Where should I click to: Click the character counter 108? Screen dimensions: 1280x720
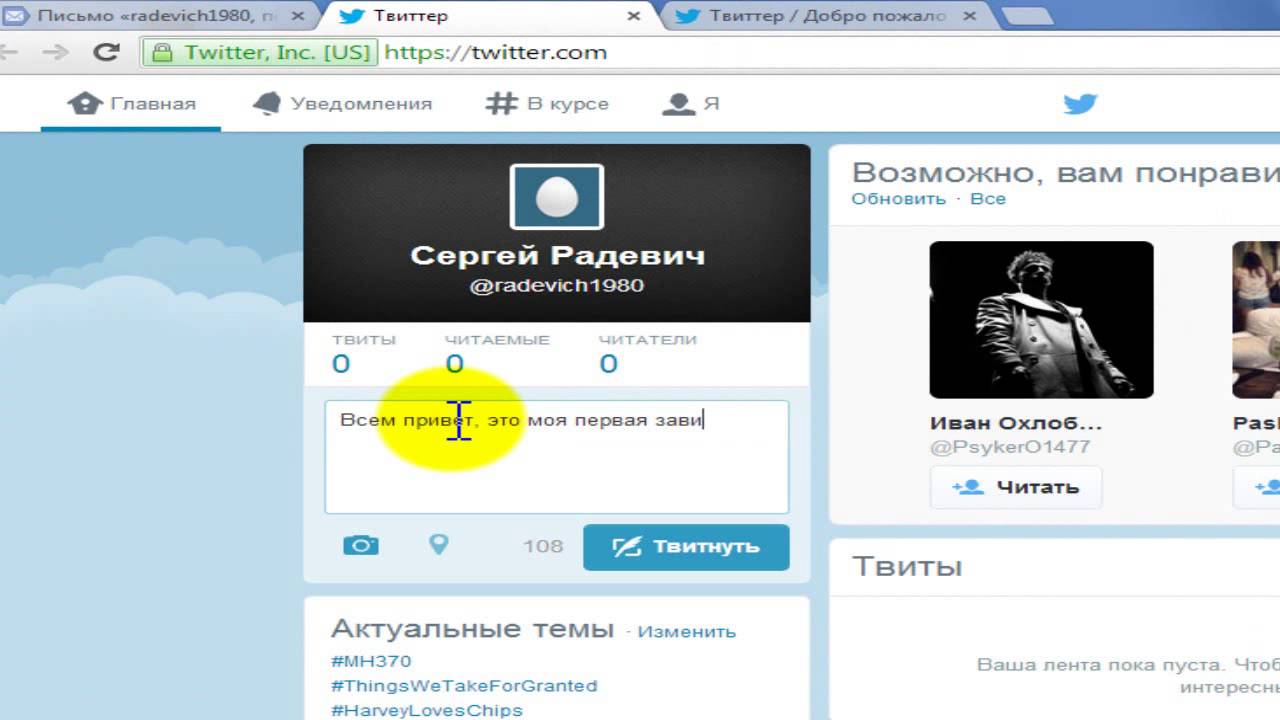point(543,547)
